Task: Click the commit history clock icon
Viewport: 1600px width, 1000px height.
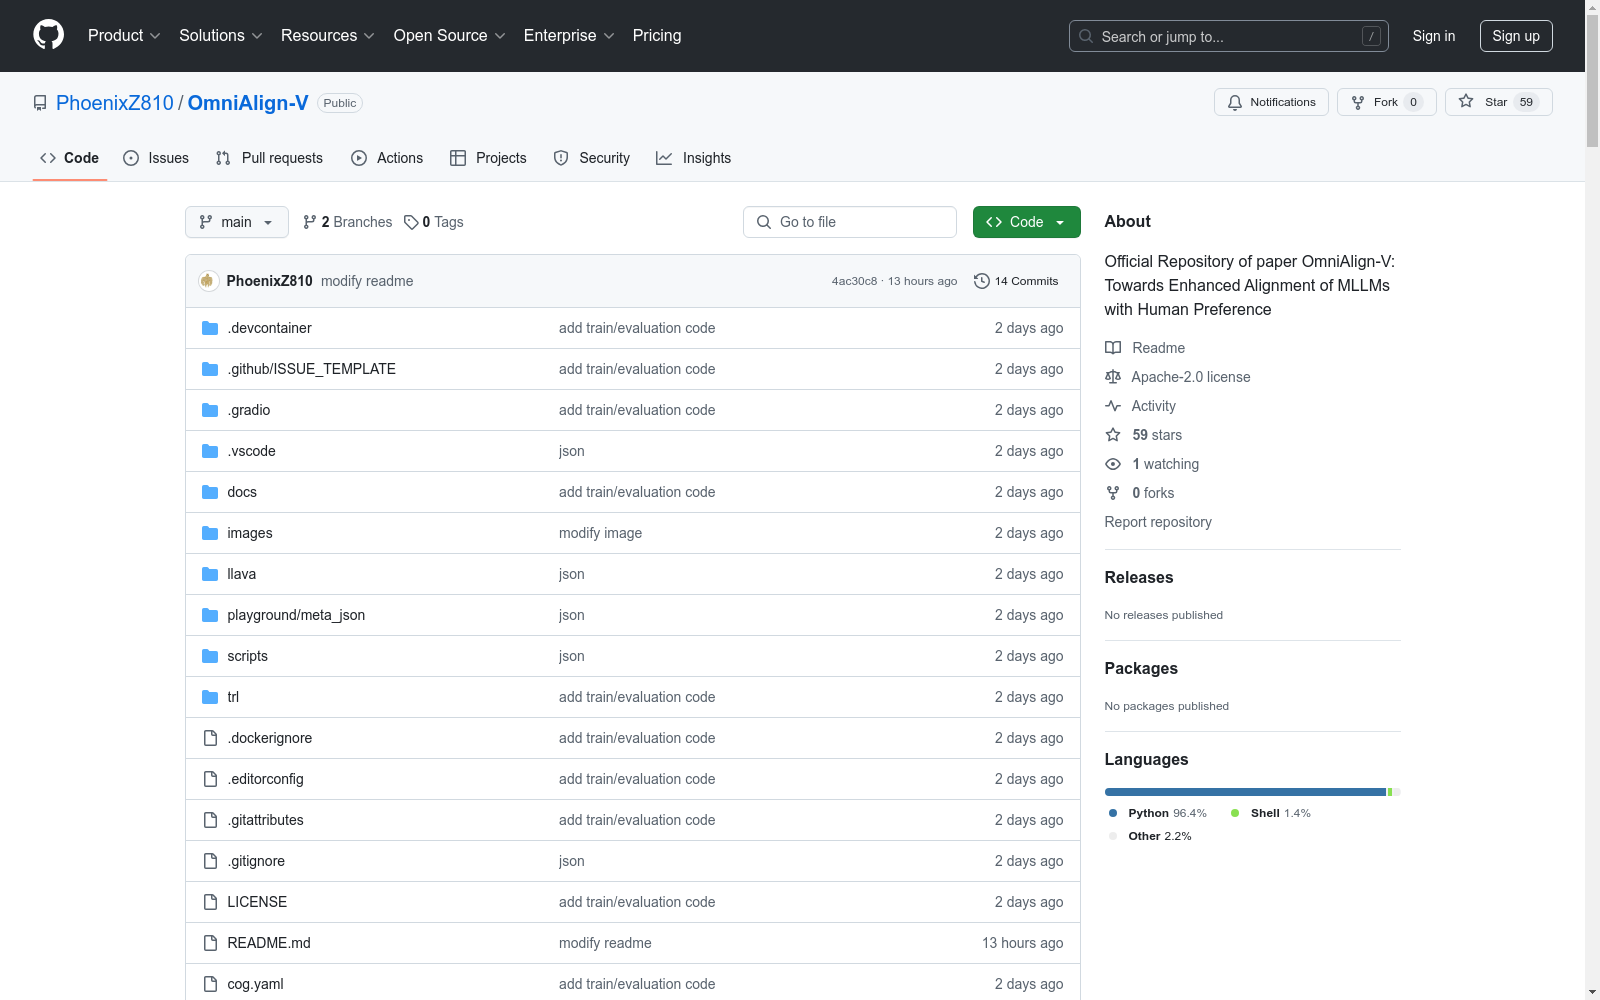Action: [980, 281]
